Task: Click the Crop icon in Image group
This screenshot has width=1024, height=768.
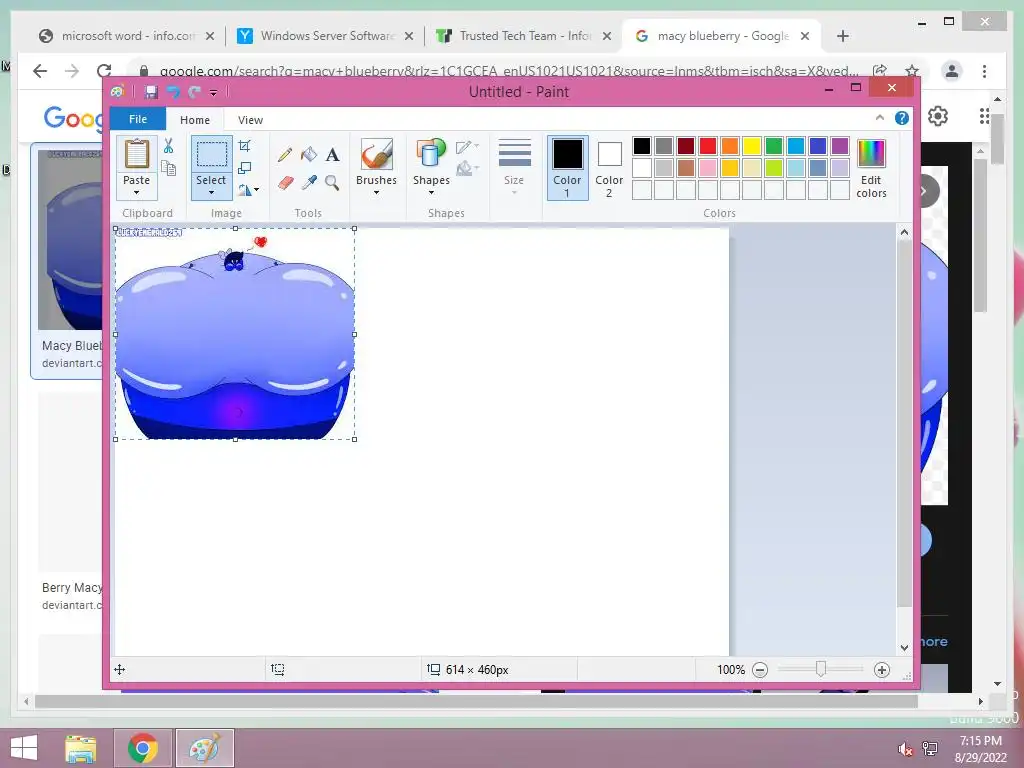Action: pos(245,146)
